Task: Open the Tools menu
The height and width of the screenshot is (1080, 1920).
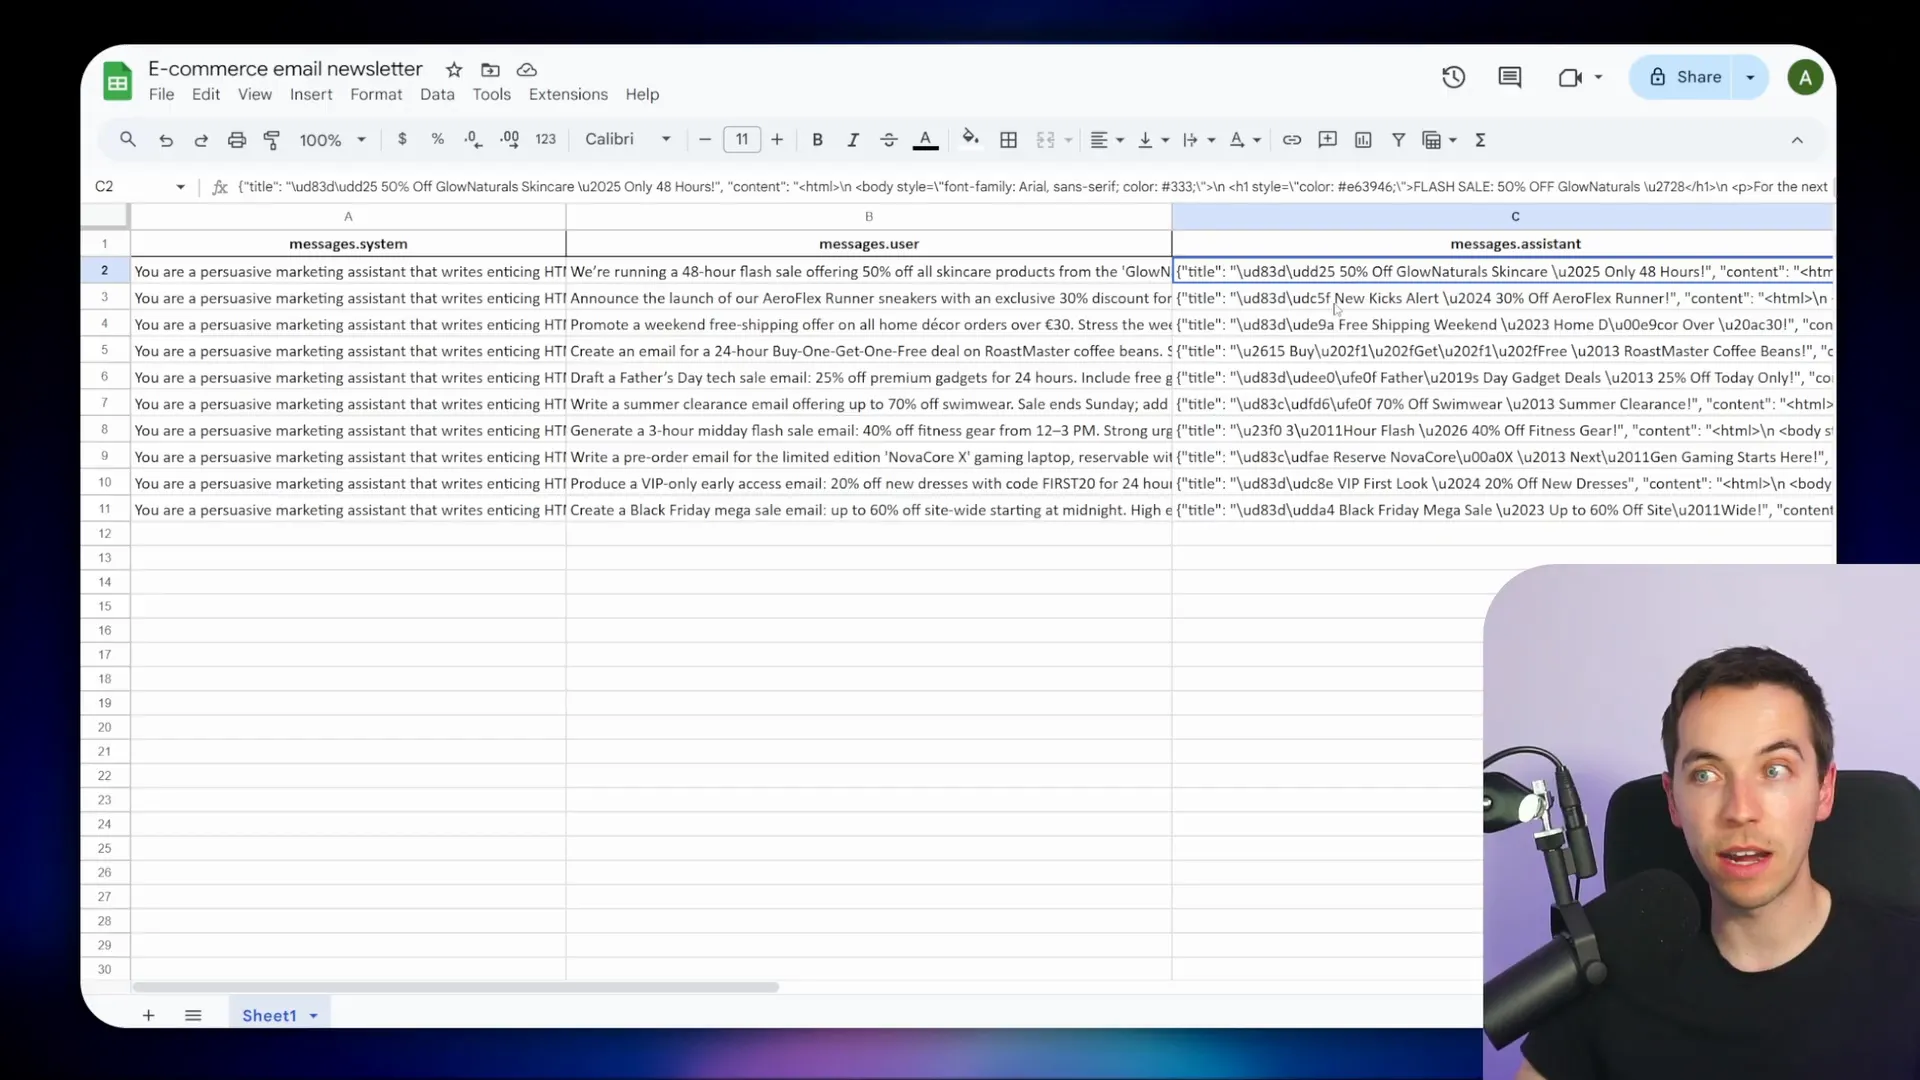Action: (x=491, y=94)
